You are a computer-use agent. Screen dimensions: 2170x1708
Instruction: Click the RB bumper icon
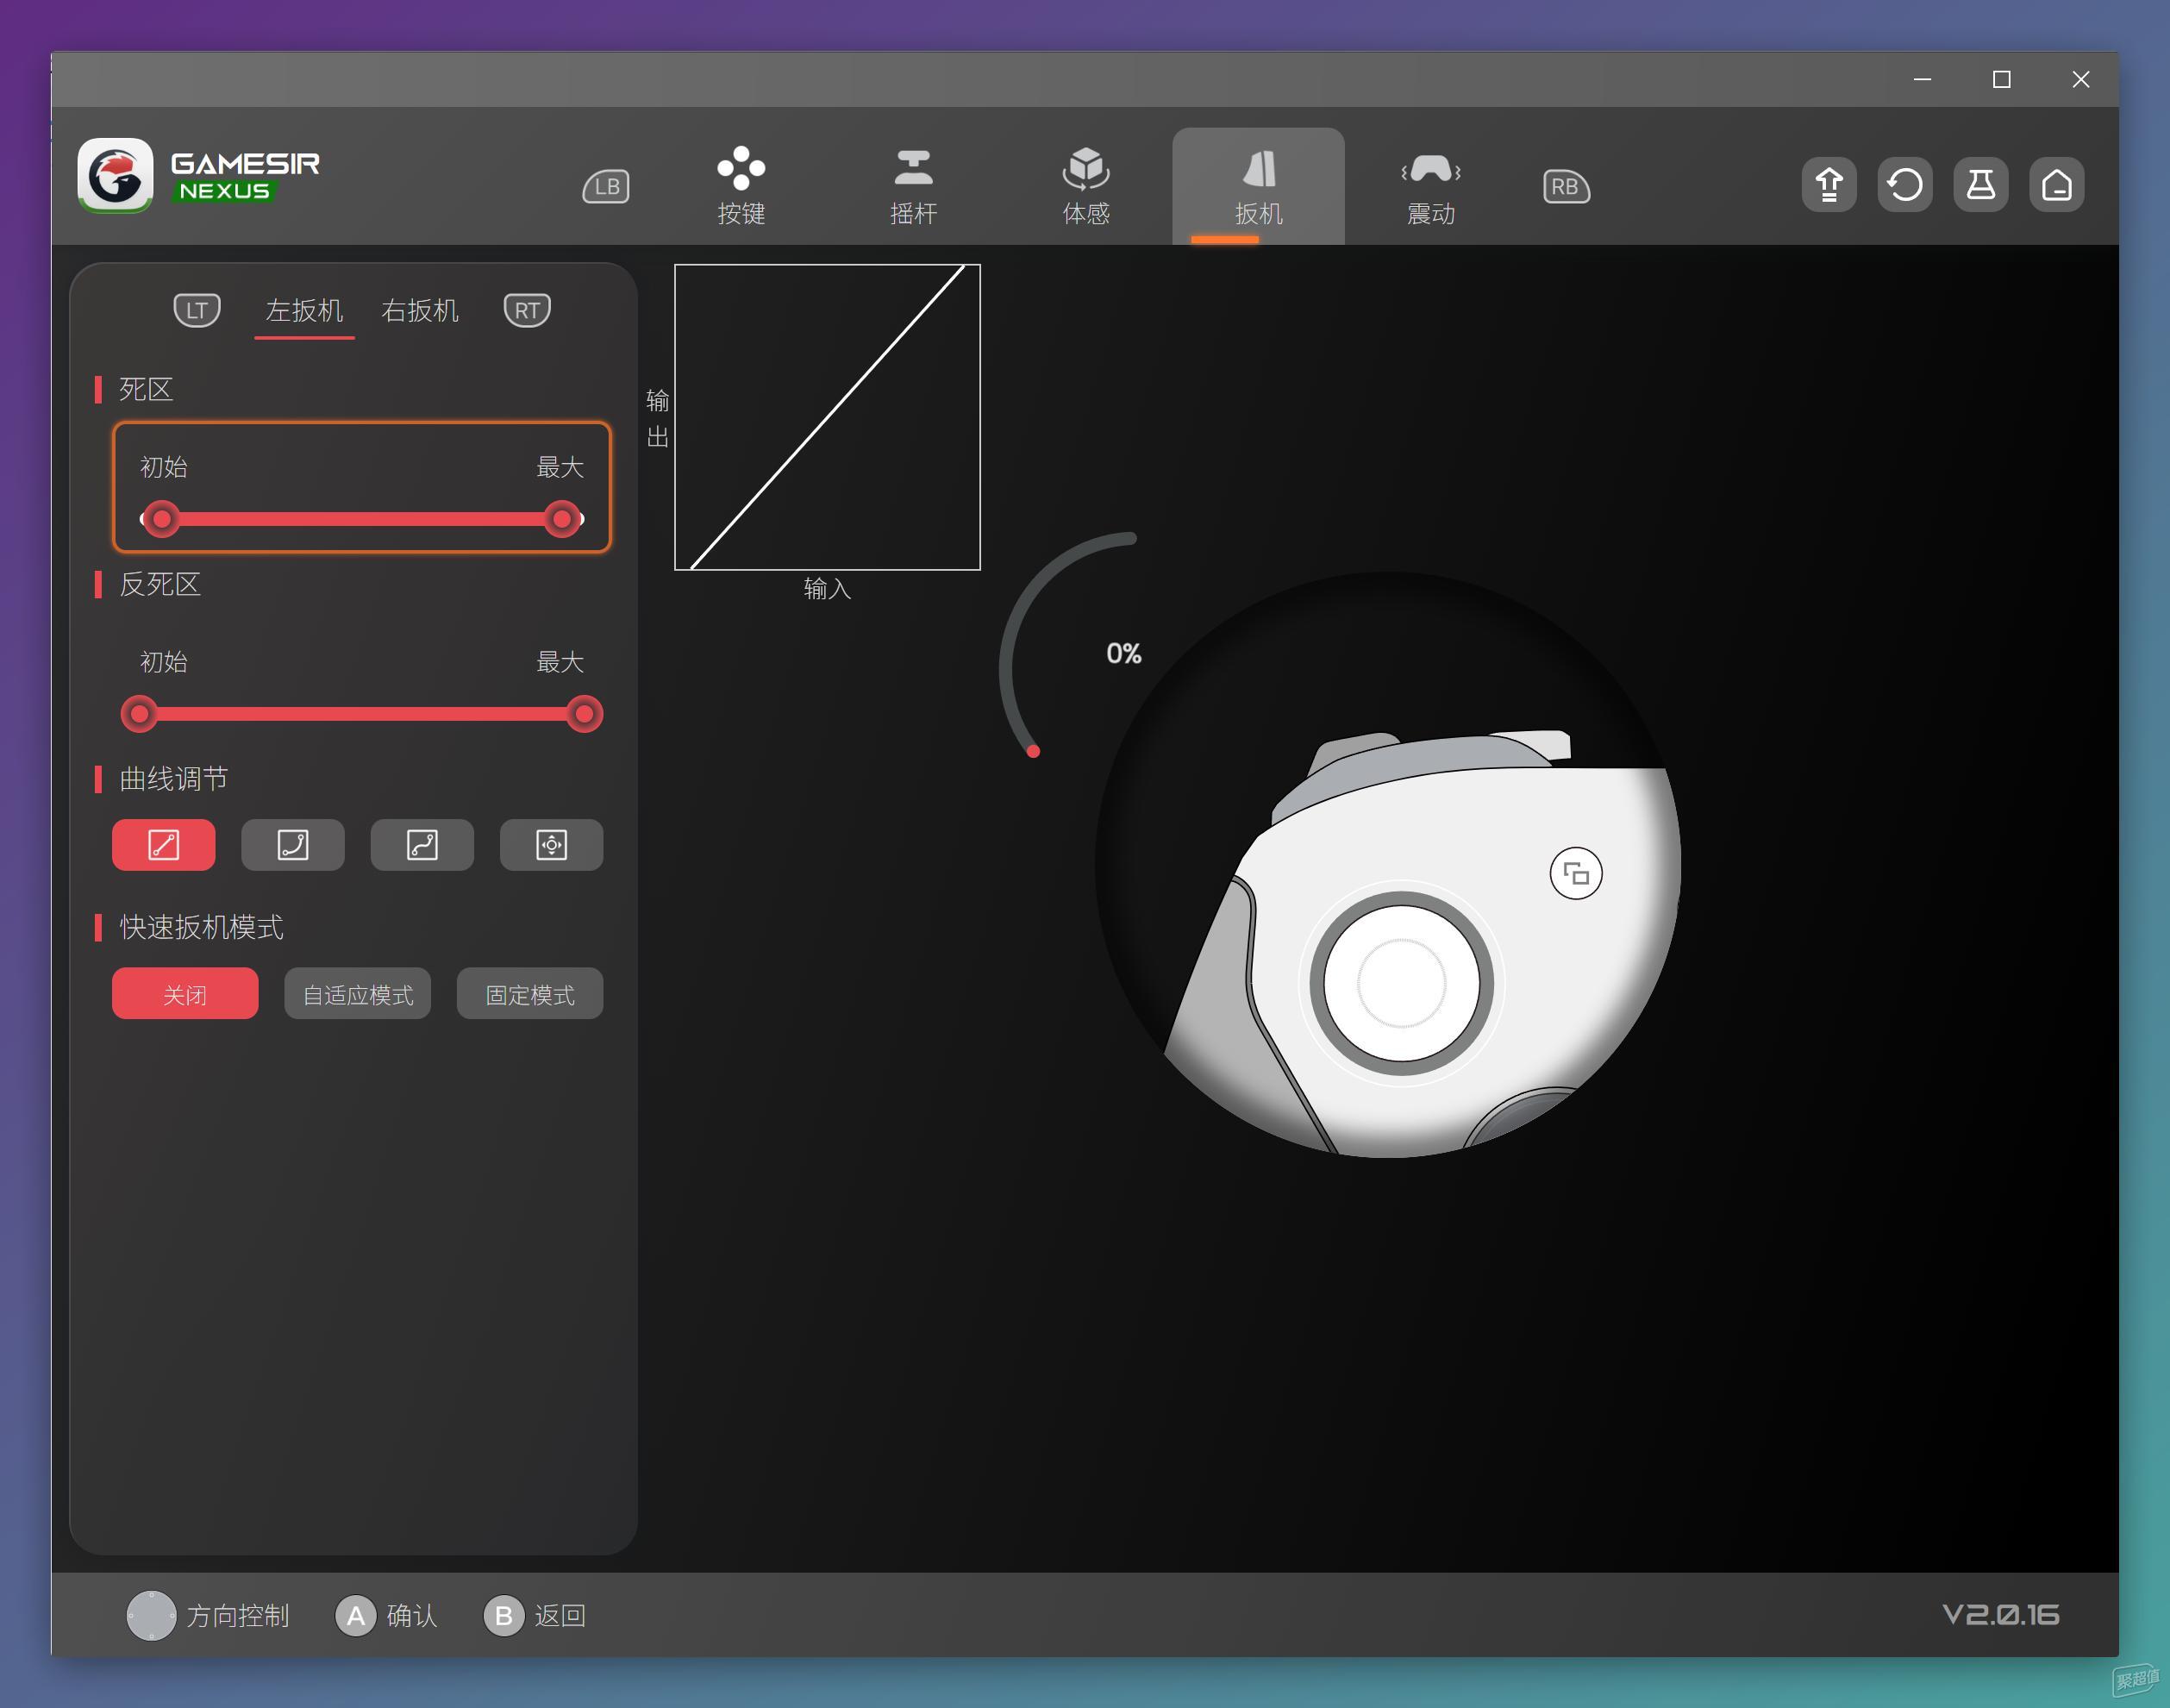[1566, 186]
